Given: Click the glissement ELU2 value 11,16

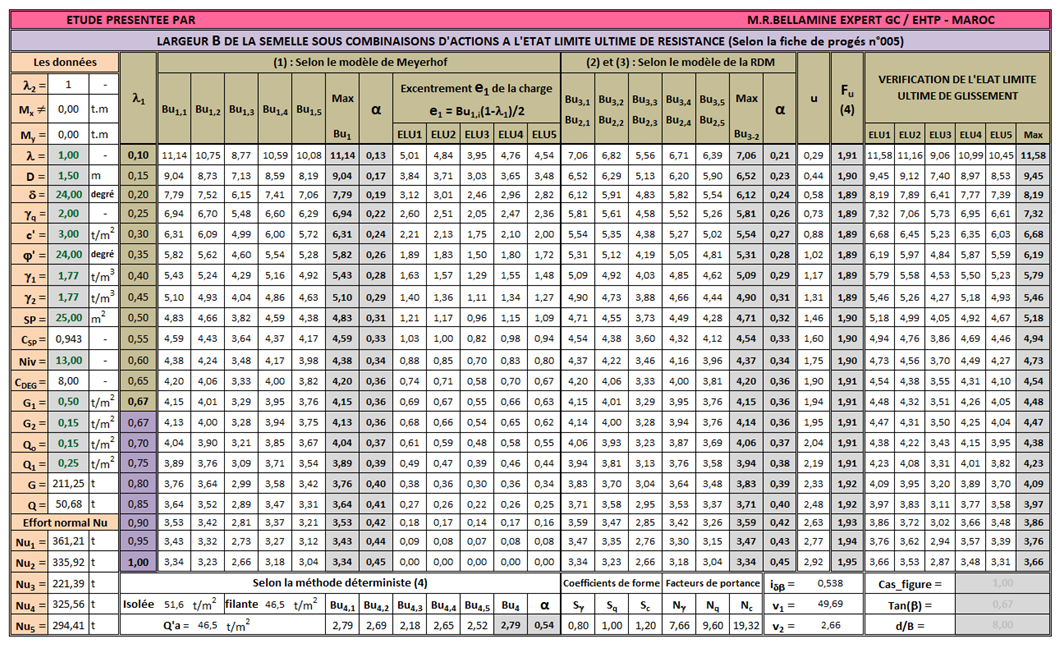Looking at the screenshot, I should 910,155.
